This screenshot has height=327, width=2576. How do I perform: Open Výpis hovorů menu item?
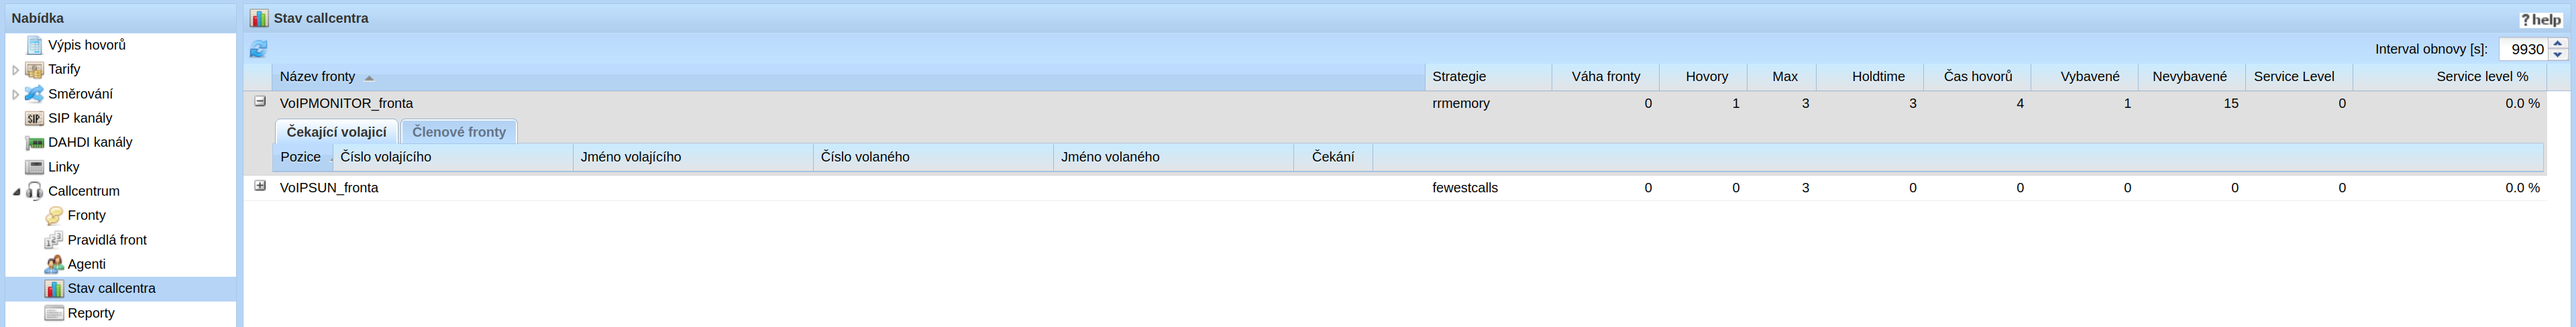coord(87,45)
